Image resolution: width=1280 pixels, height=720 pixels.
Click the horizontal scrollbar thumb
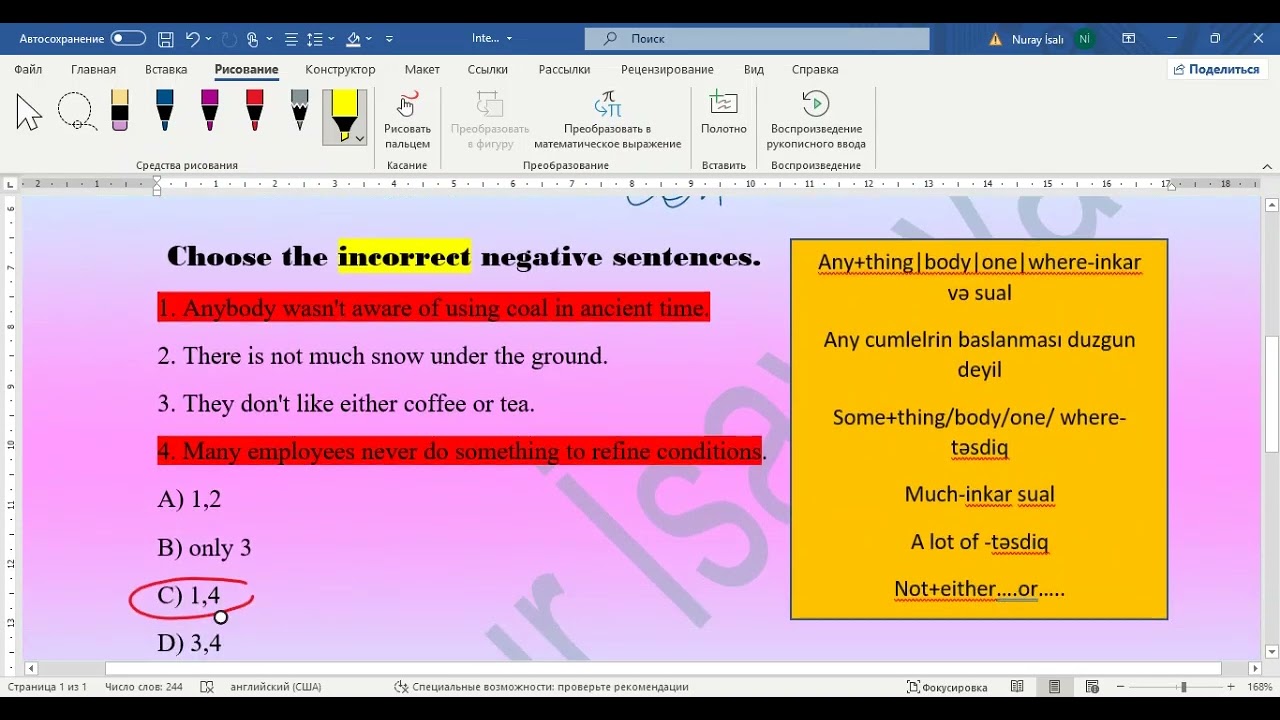tap(663, 668)
